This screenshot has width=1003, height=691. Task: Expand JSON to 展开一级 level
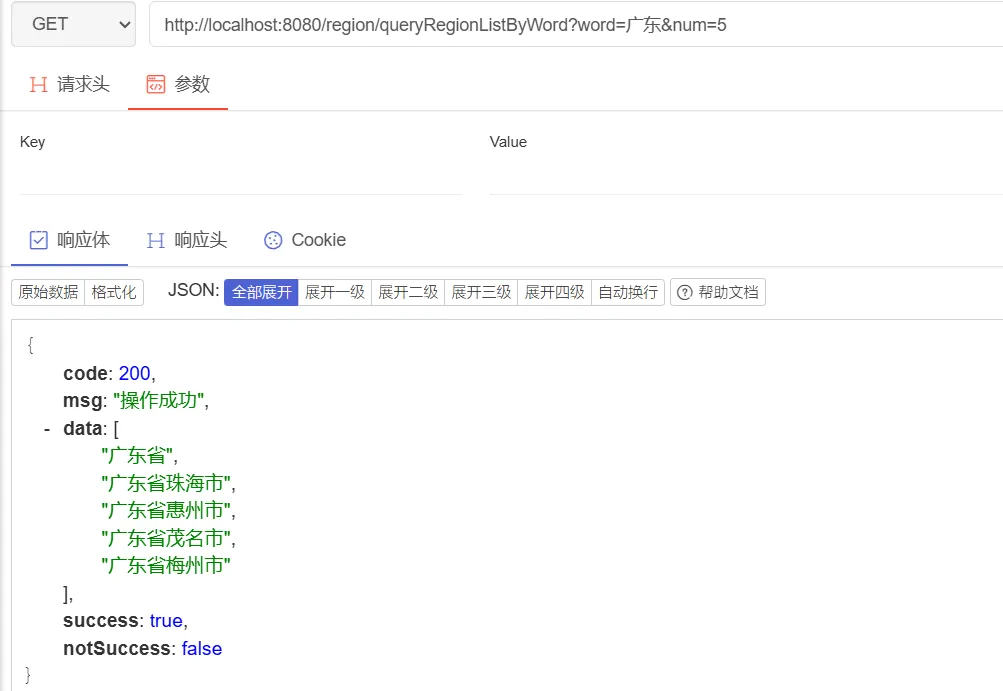(x=335, y=292)
